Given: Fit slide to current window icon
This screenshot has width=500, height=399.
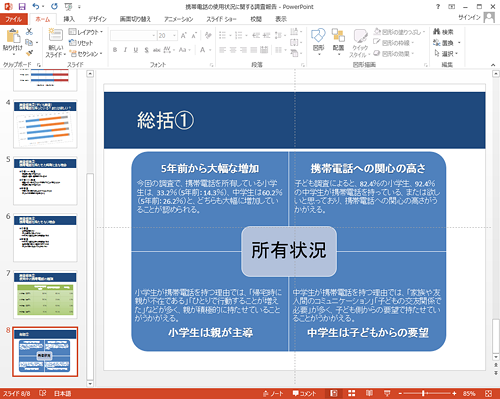Looking at the screenshot, I should pos(489,394).
